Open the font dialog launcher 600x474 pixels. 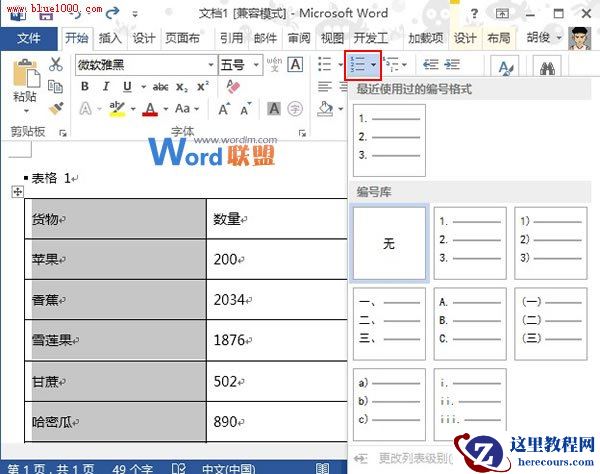[x=302, y=133]
